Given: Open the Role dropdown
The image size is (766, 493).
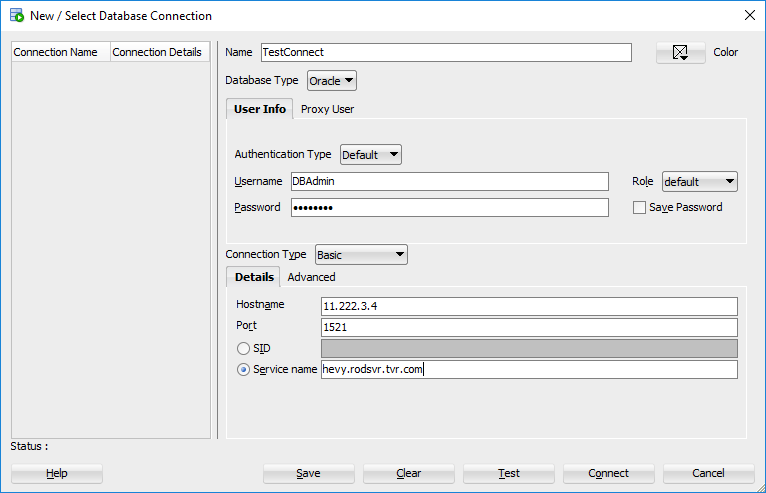Looking at the screenshot, I should [699, 182].
